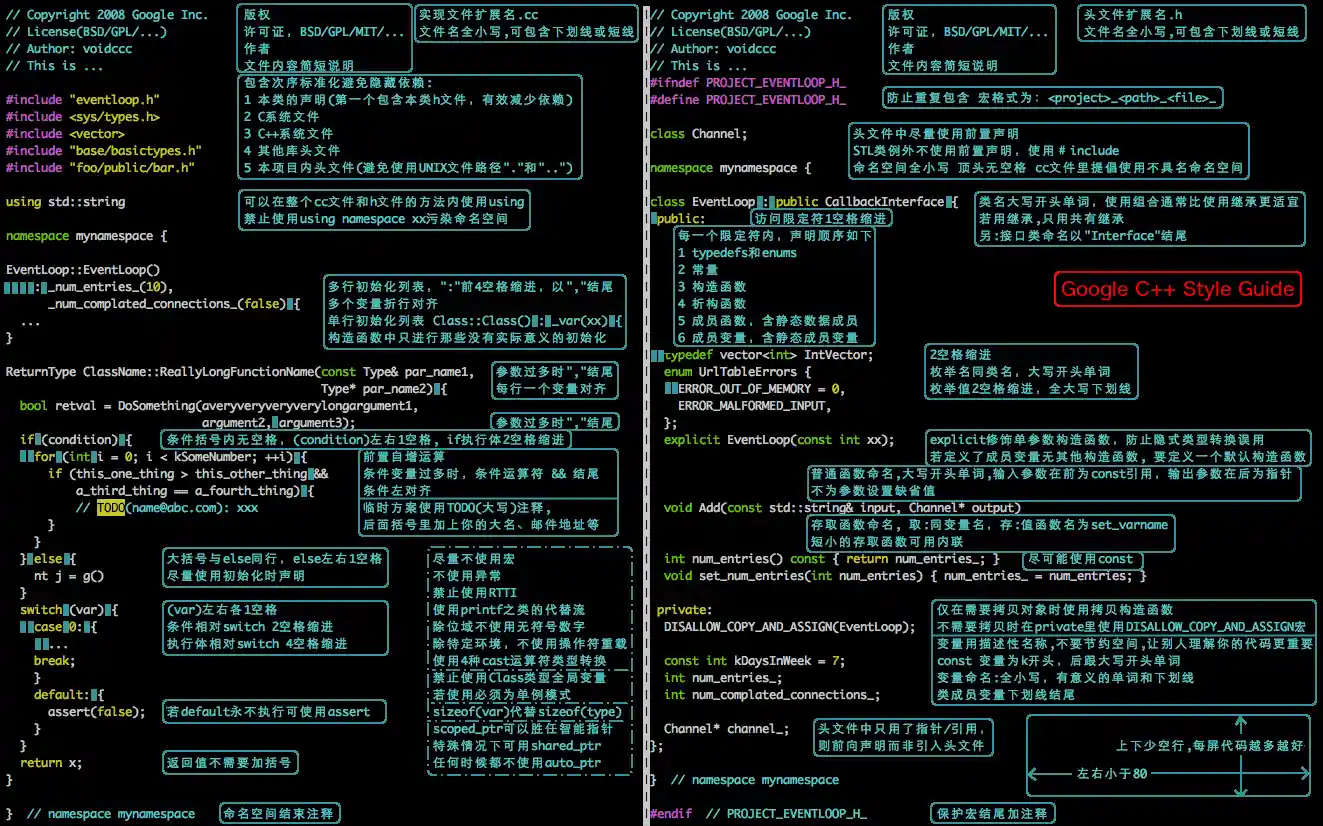Click the "返回值不需要加括号" annotation box
The height and width of the screenshot is (826, 1323).
[x=230, y=762]
